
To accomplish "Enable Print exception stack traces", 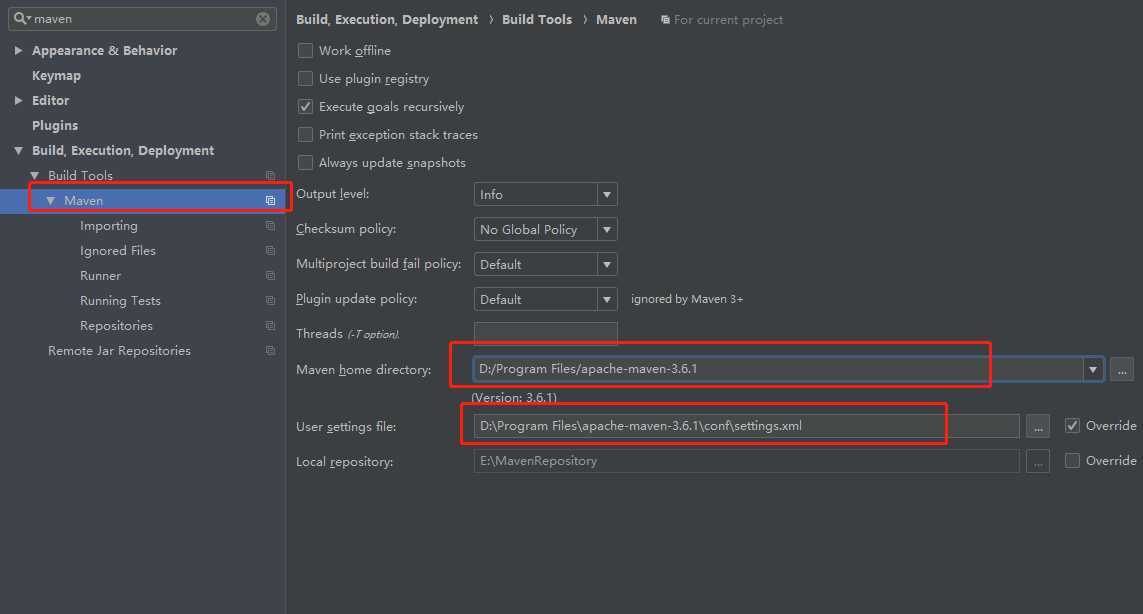I will point(305,135).
